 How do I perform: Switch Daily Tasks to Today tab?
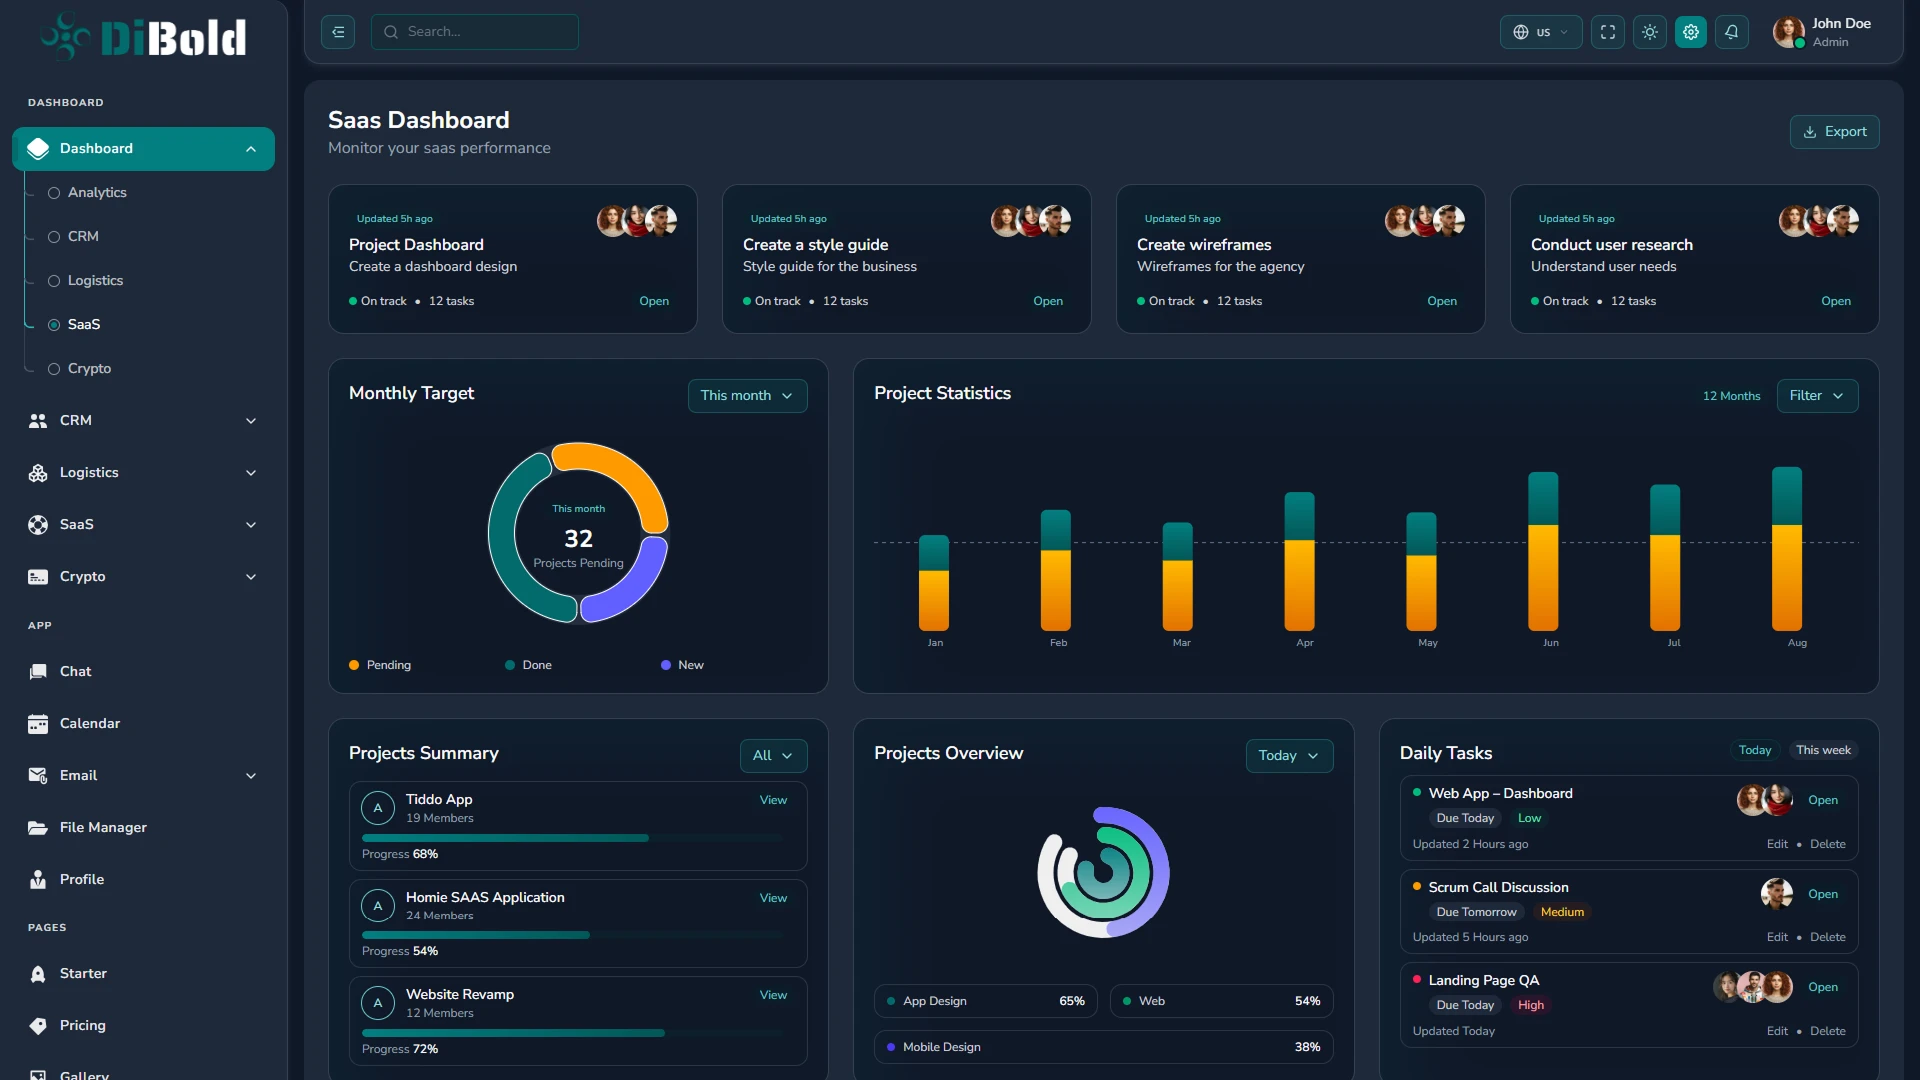click(x=1754, y=751)
